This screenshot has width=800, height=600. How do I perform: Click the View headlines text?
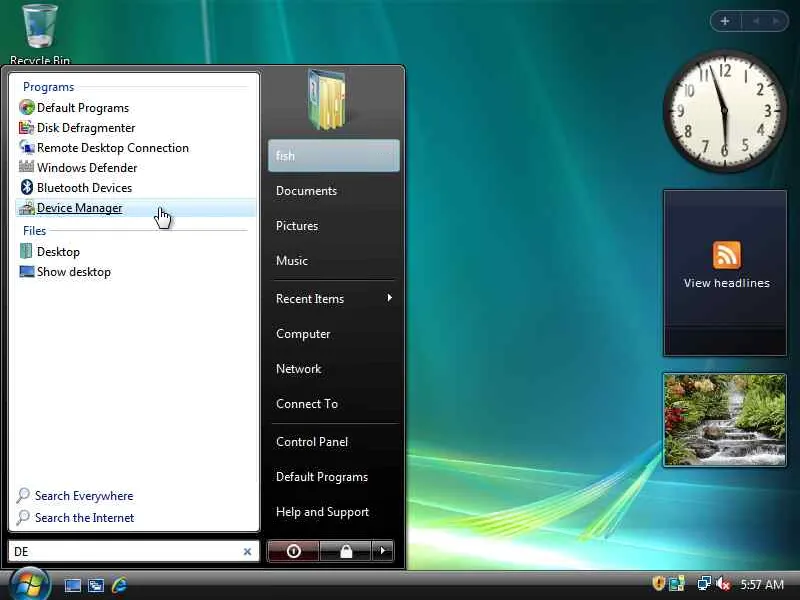point(727,283)
